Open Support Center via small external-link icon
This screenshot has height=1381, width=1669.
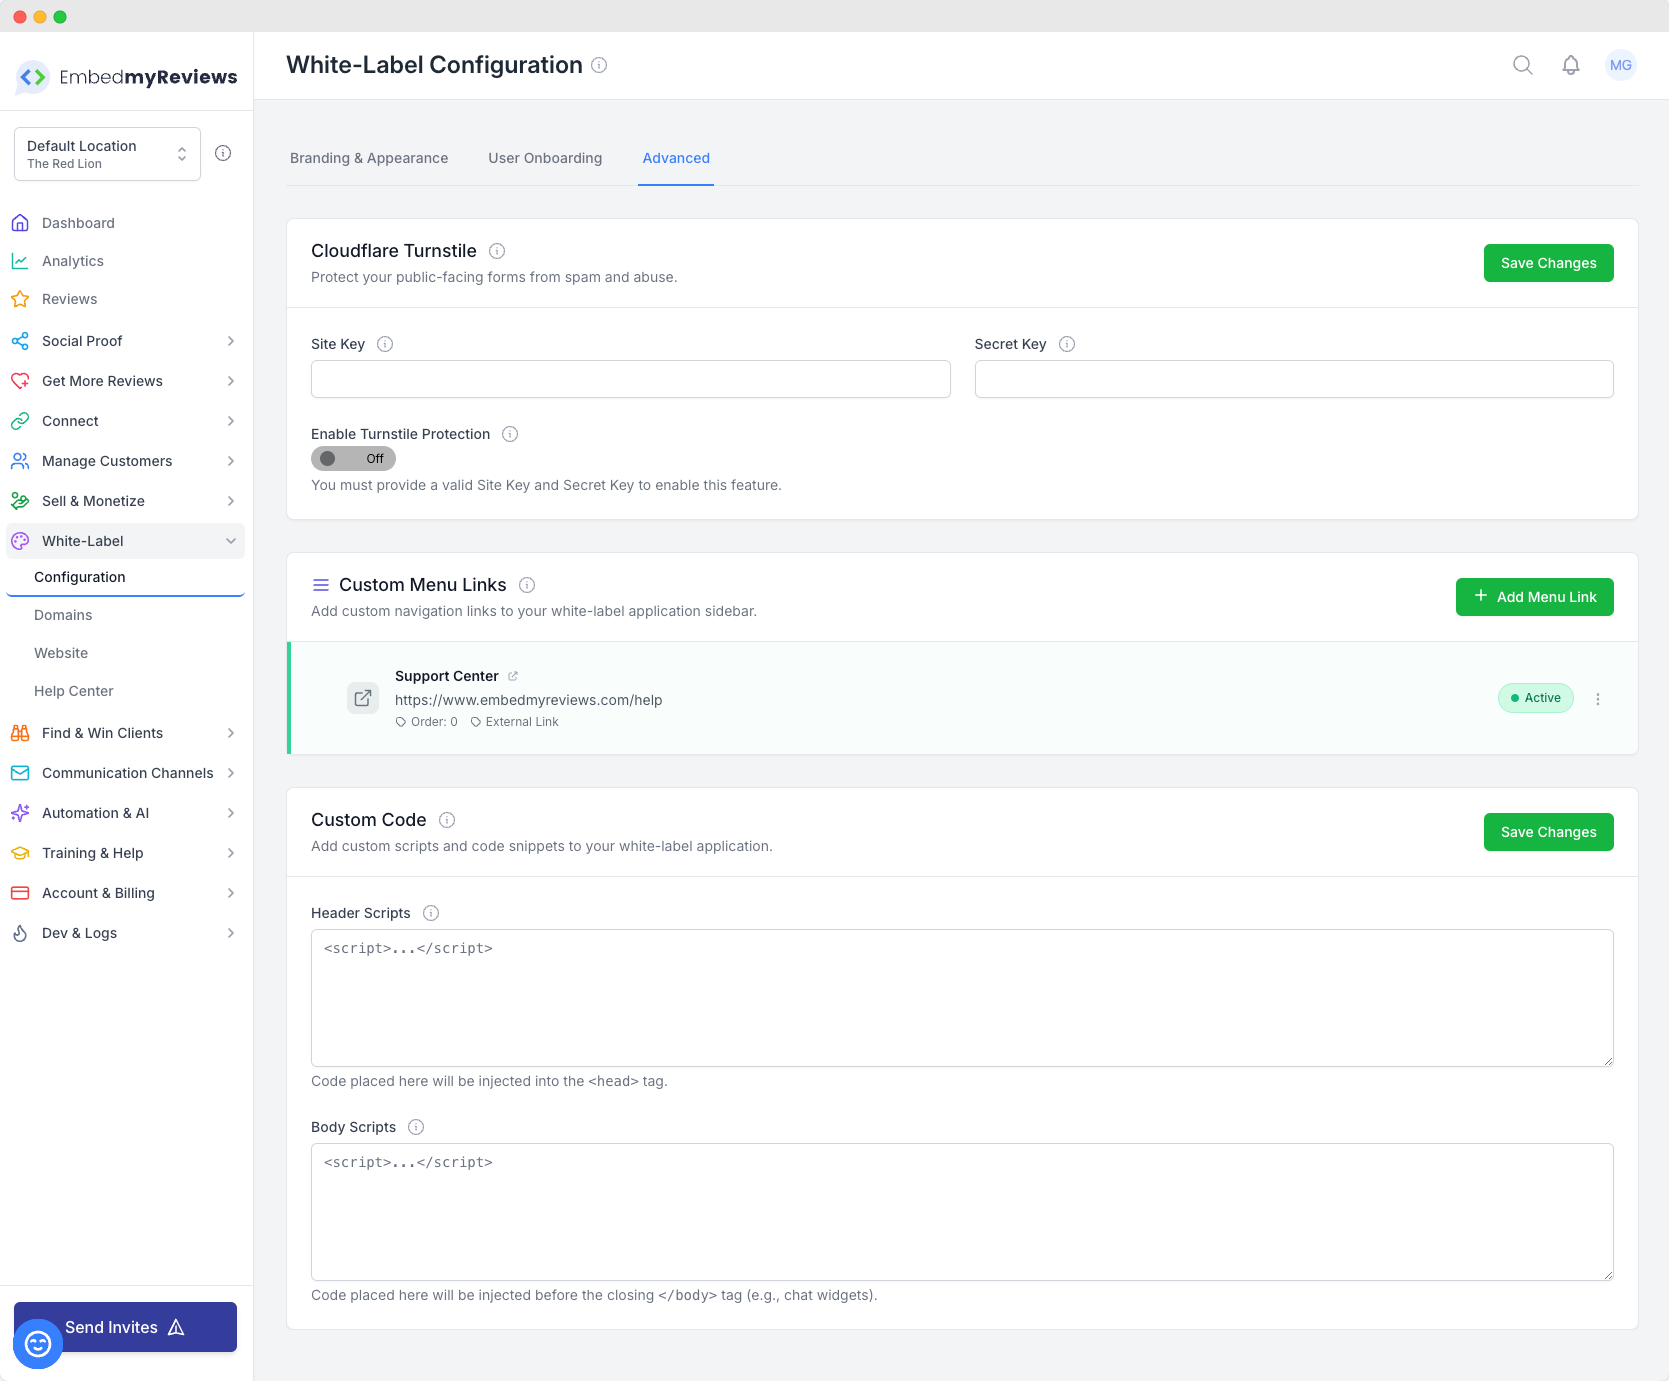513,676
